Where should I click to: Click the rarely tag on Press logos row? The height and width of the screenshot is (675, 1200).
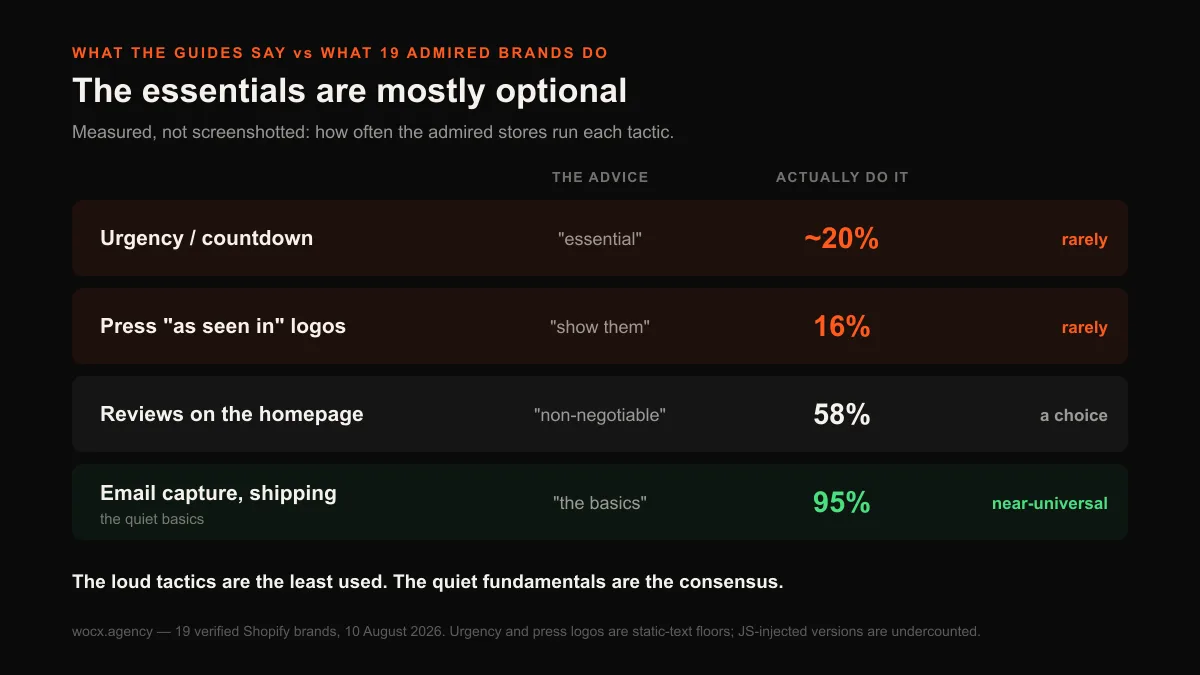coord(1084,328)
